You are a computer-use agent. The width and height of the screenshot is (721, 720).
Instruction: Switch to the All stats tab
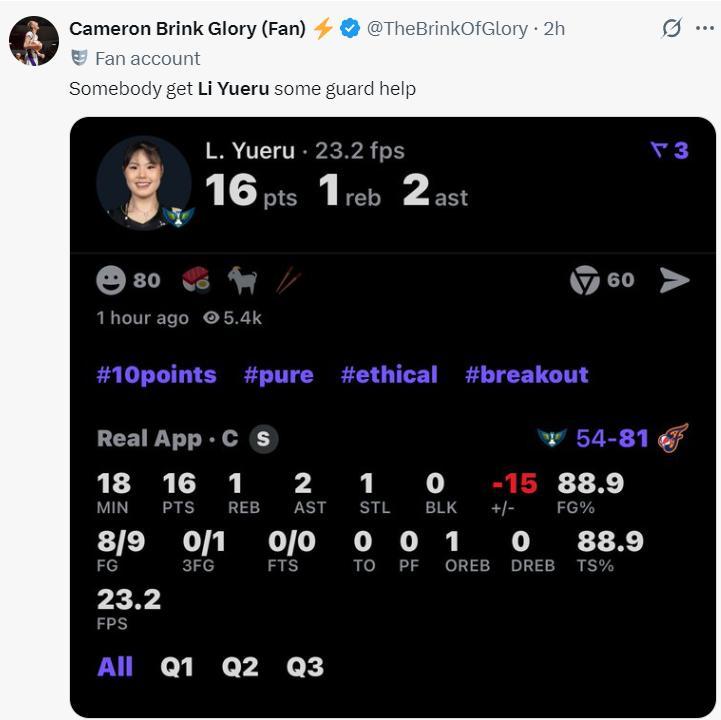pyautogui.click(x=115, y=667)
